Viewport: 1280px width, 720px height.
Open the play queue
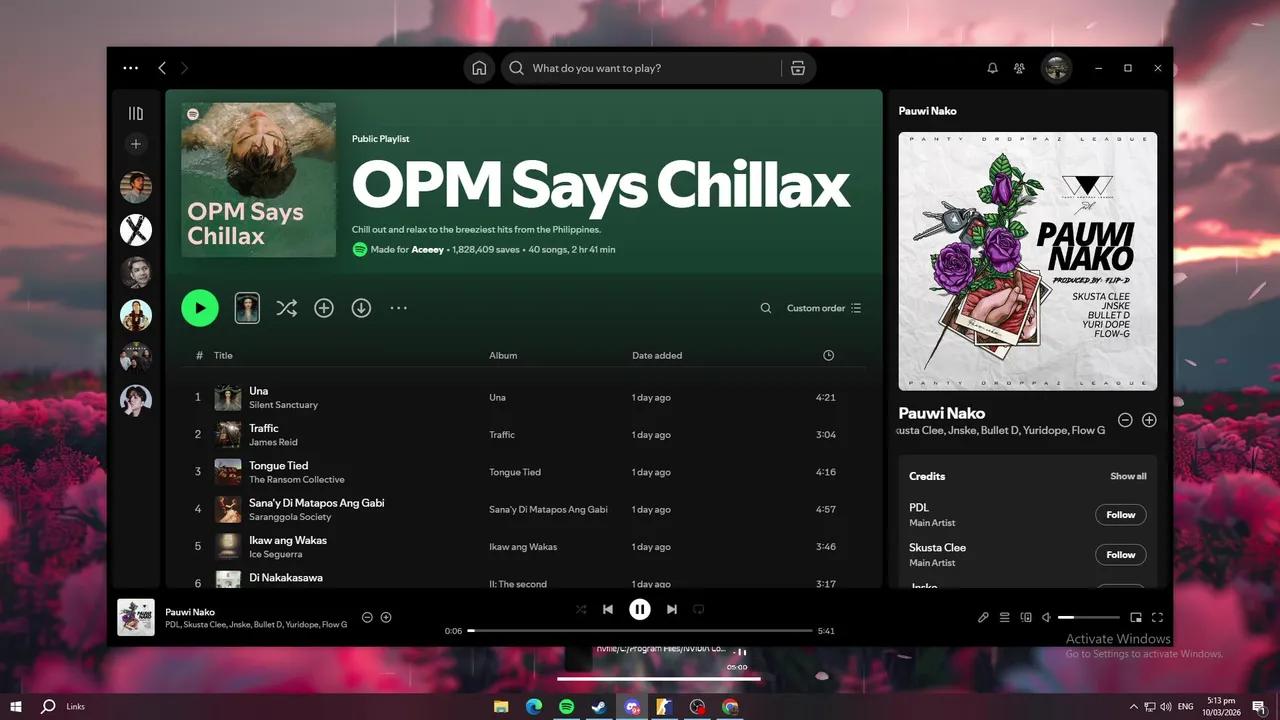click(x=1005, y=617)
